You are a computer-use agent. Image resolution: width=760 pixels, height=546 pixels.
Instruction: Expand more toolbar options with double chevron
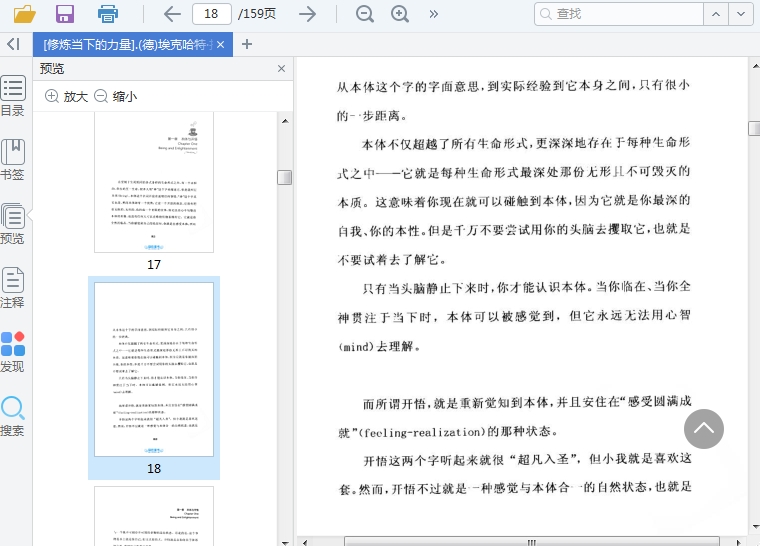pyautogui.click(x=433, y=14)
